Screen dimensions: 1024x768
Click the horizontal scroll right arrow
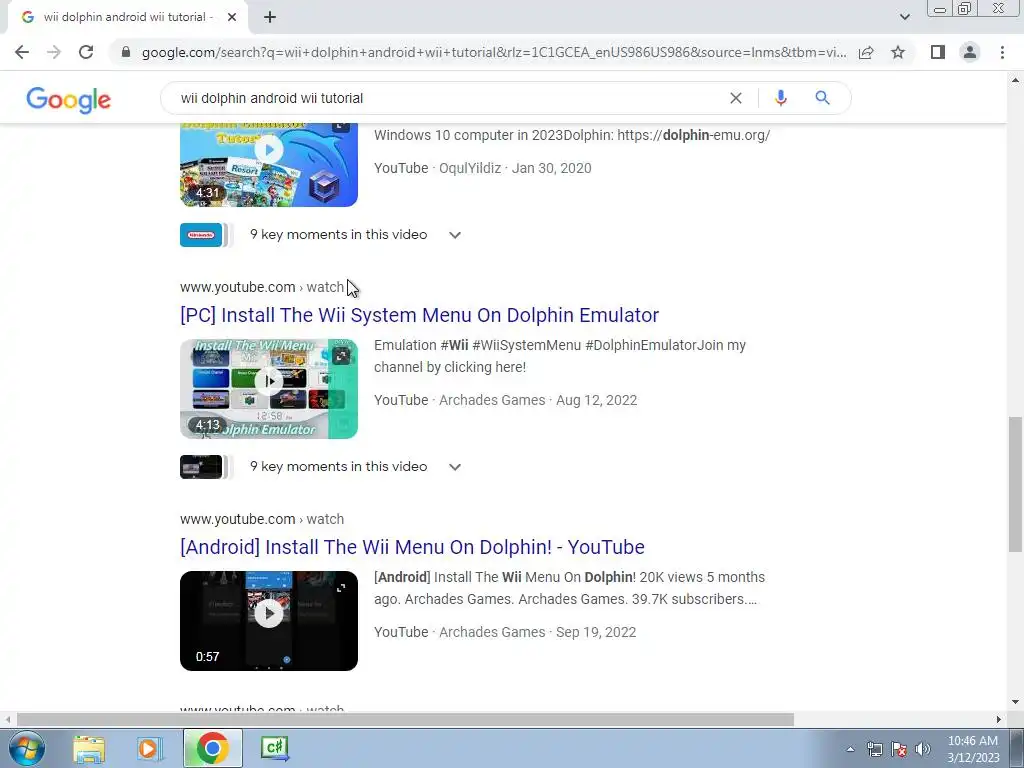pos(999,719)
